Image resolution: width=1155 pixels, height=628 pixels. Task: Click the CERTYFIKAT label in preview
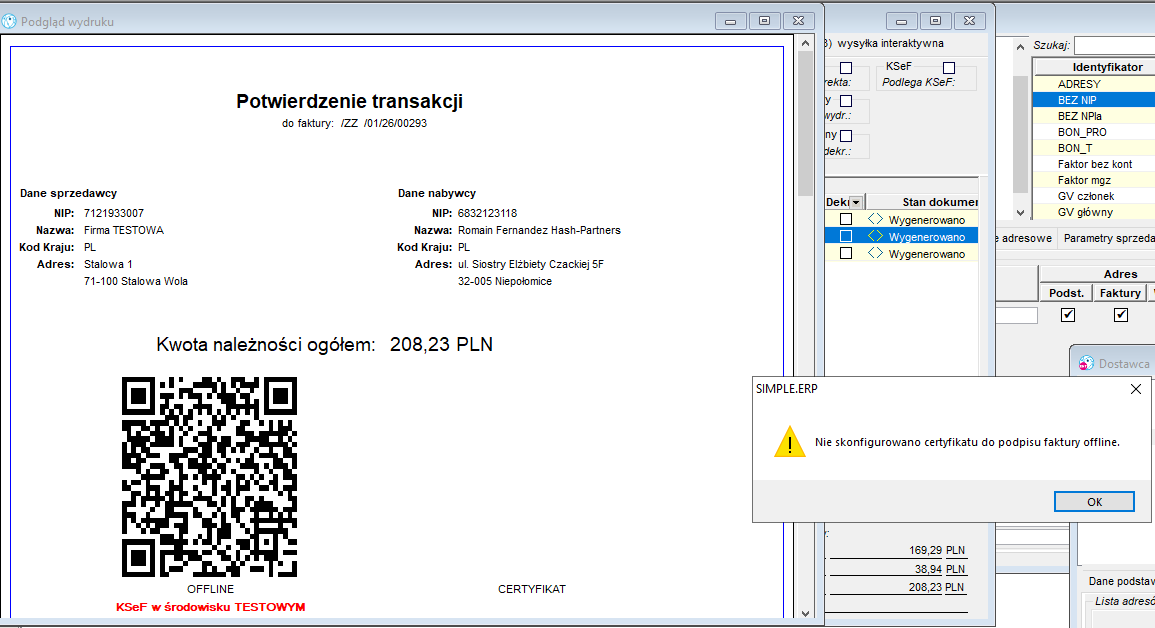pos(532,589)
